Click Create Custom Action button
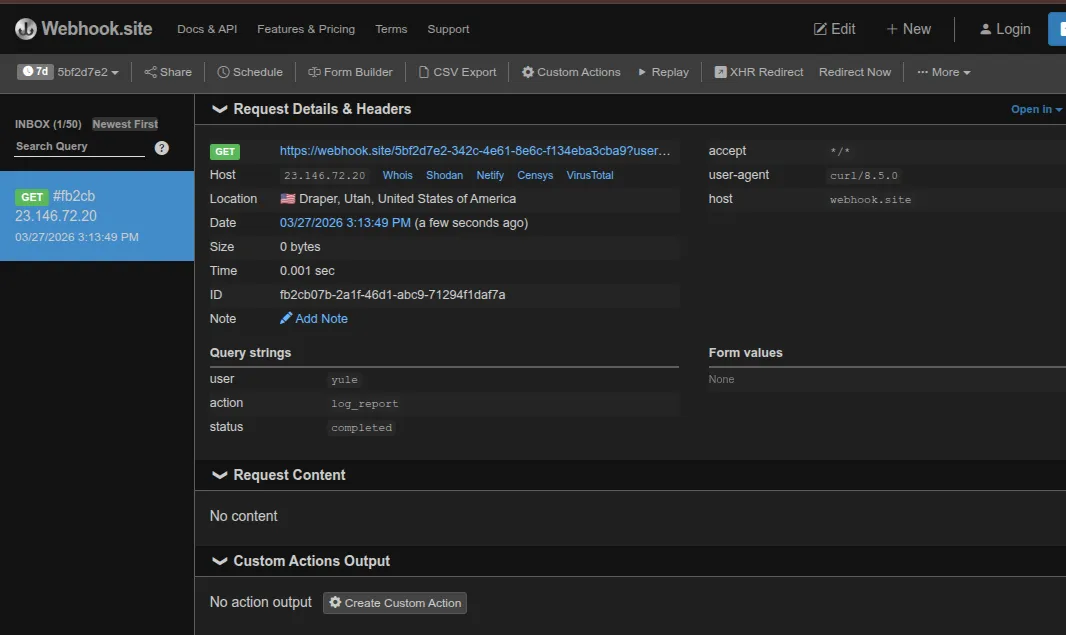Screen dimensions: 1066x635 [395, 603]
